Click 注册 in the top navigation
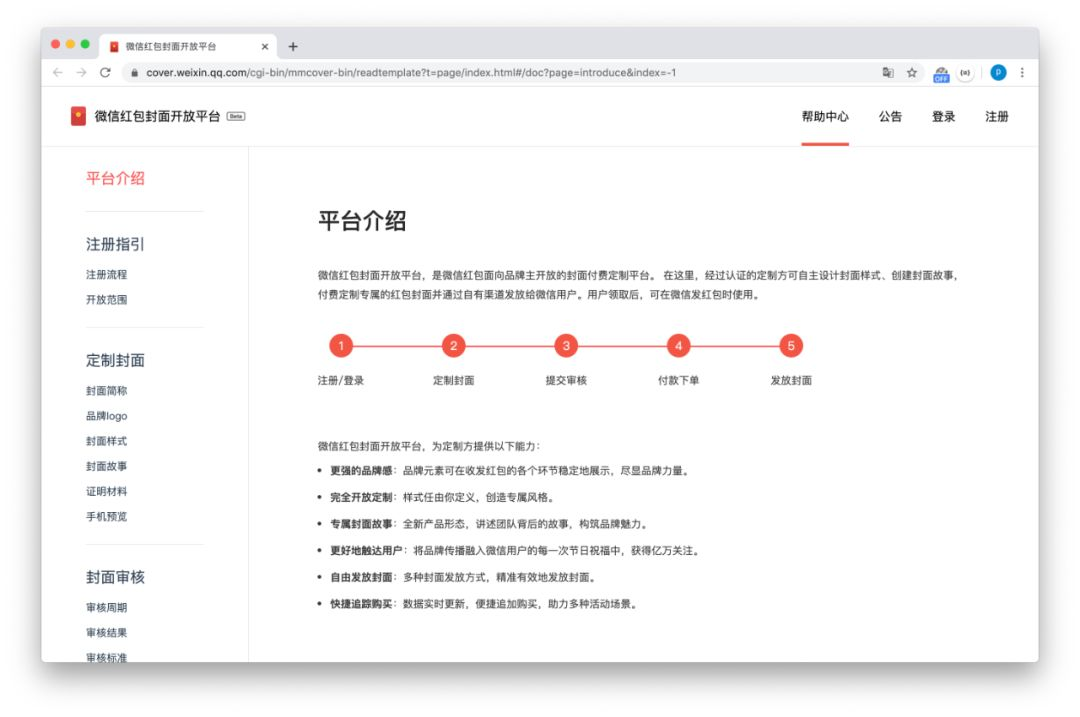The width and height of the screenshot is (1080, 717). tap(997, 116)
